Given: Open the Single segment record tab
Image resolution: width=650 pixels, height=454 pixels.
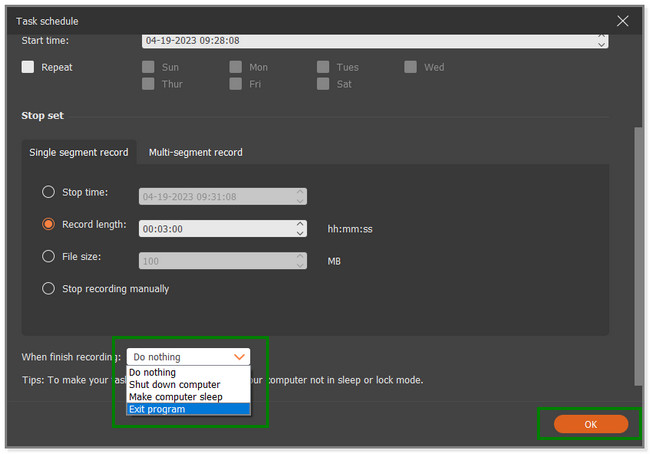Looking at the screenshot, I should pyautogui.click(x=79, y=152).
